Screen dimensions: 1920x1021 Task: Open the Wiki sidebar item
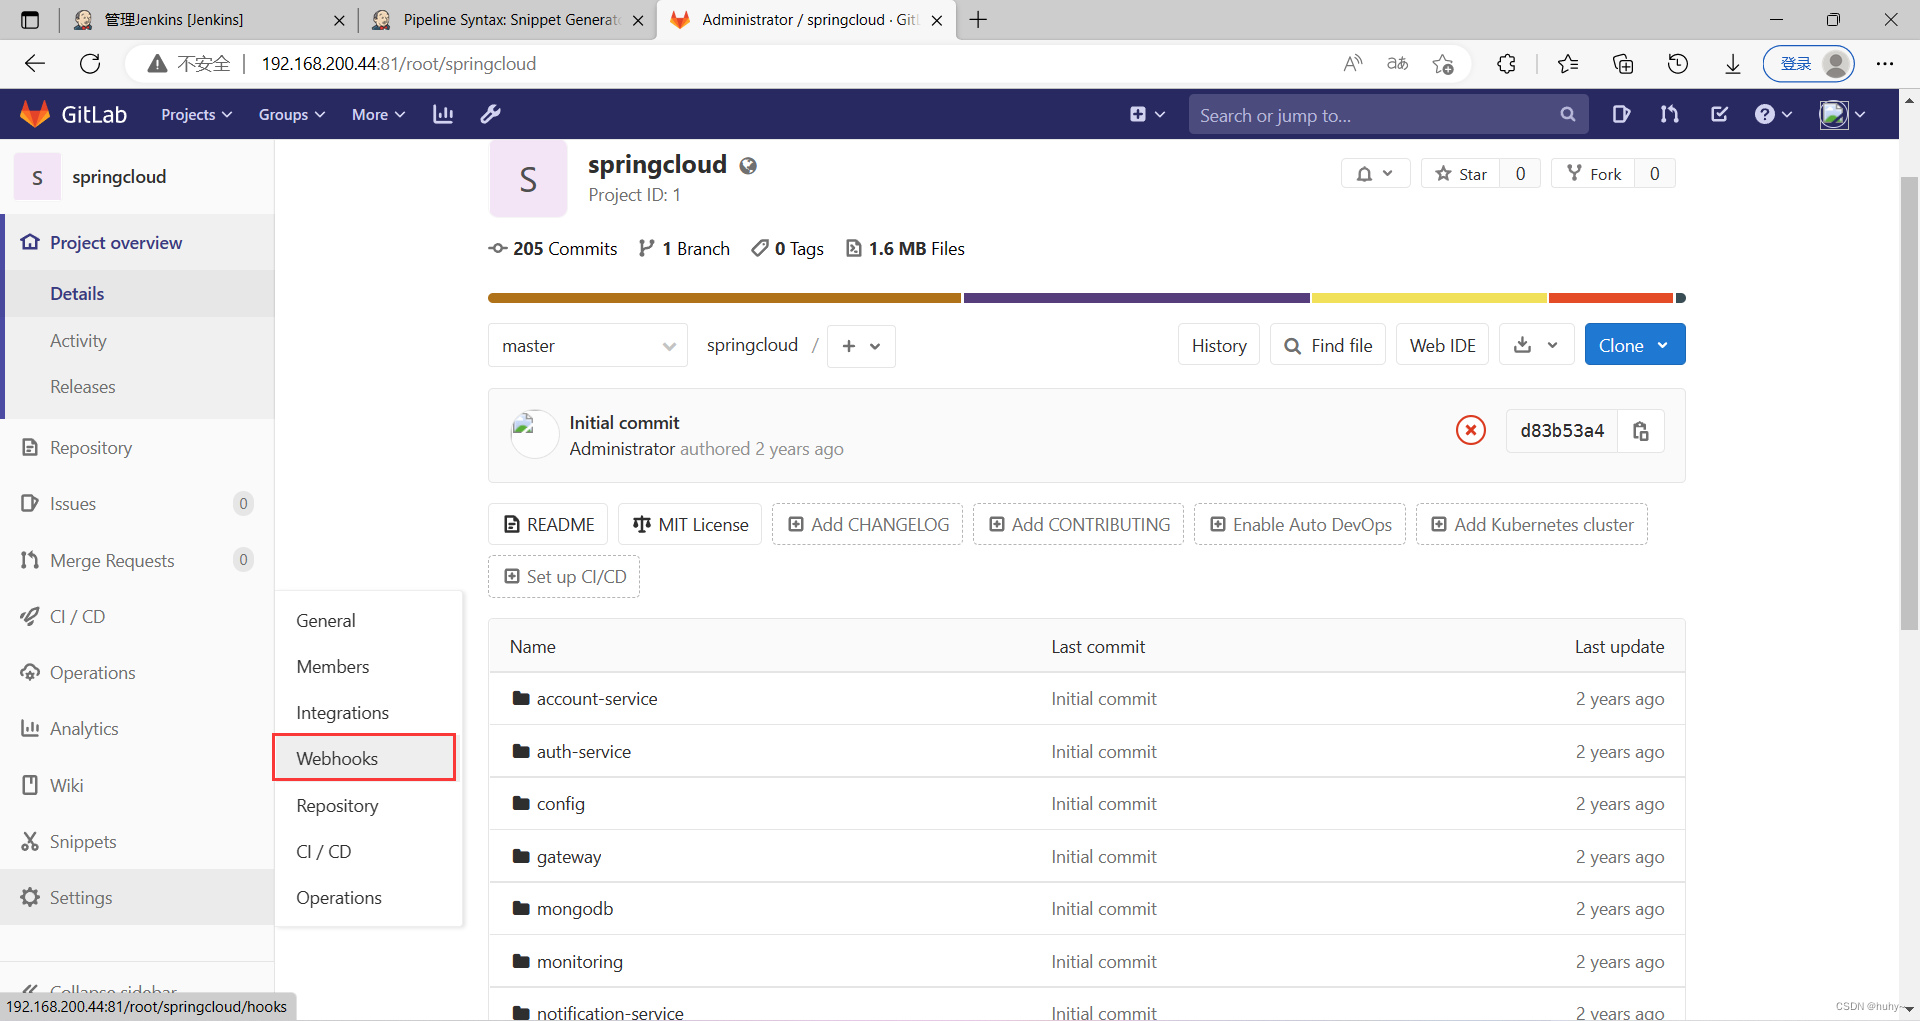click(x=66, y=785)
